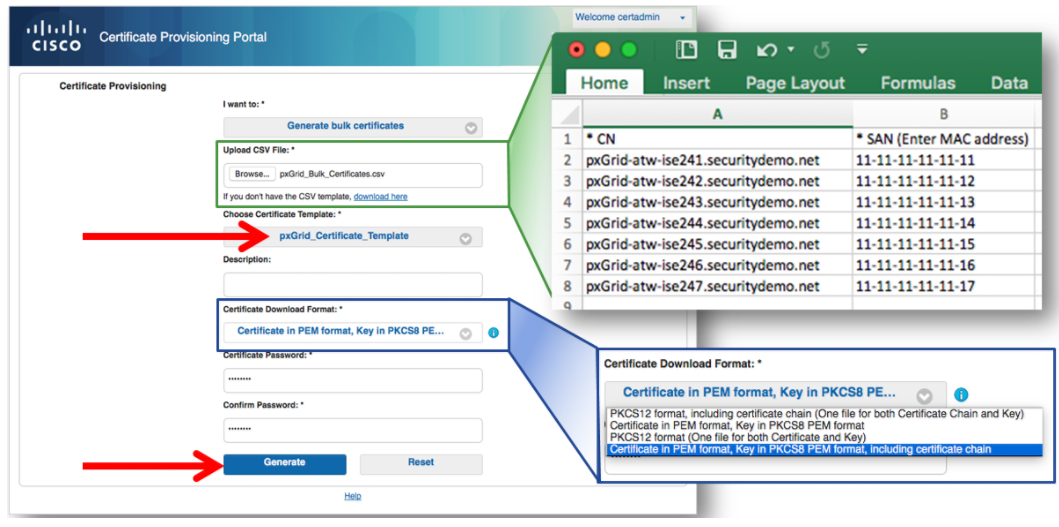Viewport: 1059px width, 527px height.
Task: Open the pxGrid_Certificate_Template dropdown
Action: 353,236
